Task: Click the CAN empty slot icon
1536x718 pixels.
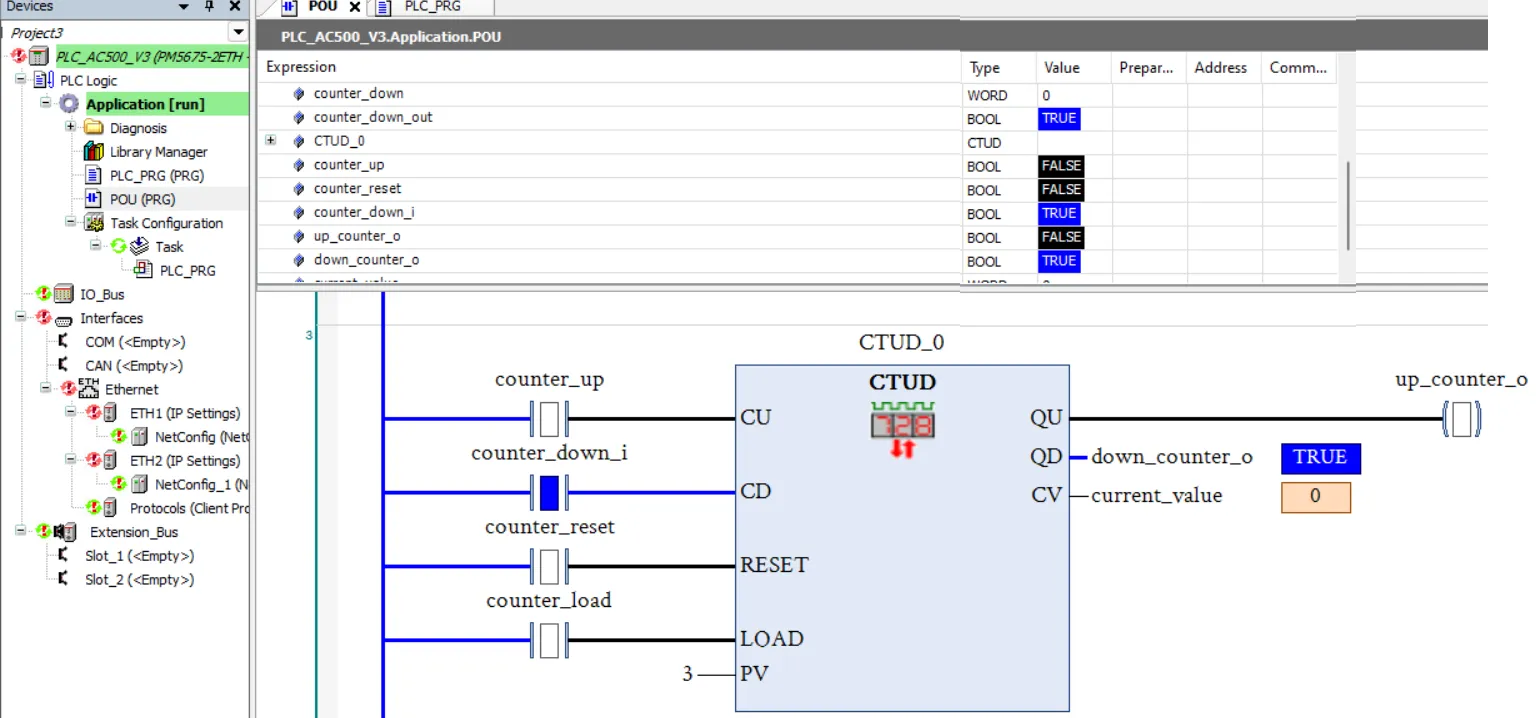Action: 63,365
